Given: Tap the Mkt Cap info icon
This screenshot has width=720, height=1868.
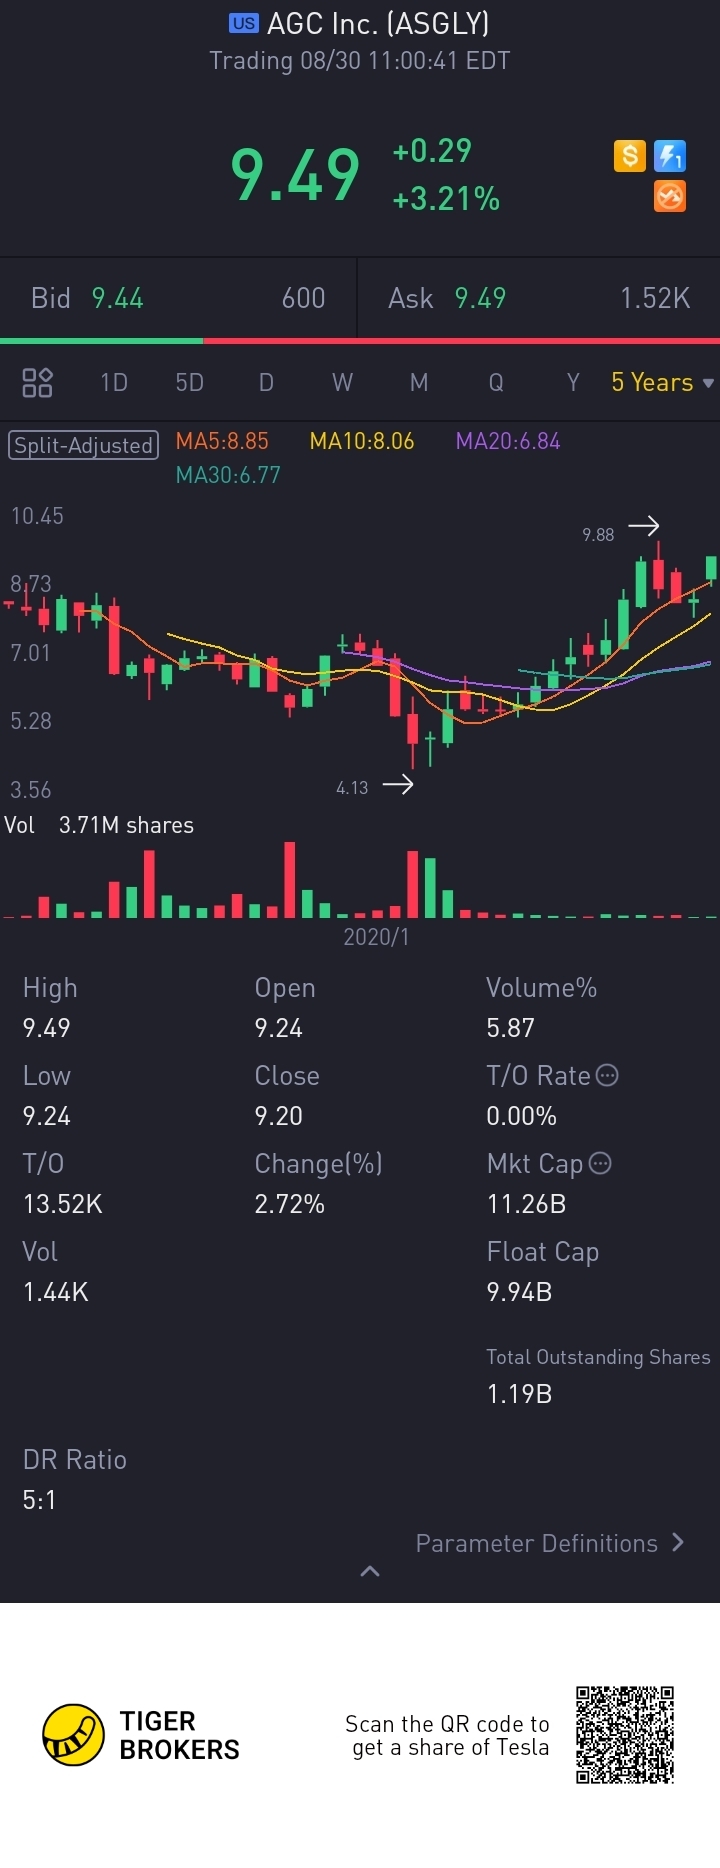Looking at the screenshot, I should point(600,1163).
